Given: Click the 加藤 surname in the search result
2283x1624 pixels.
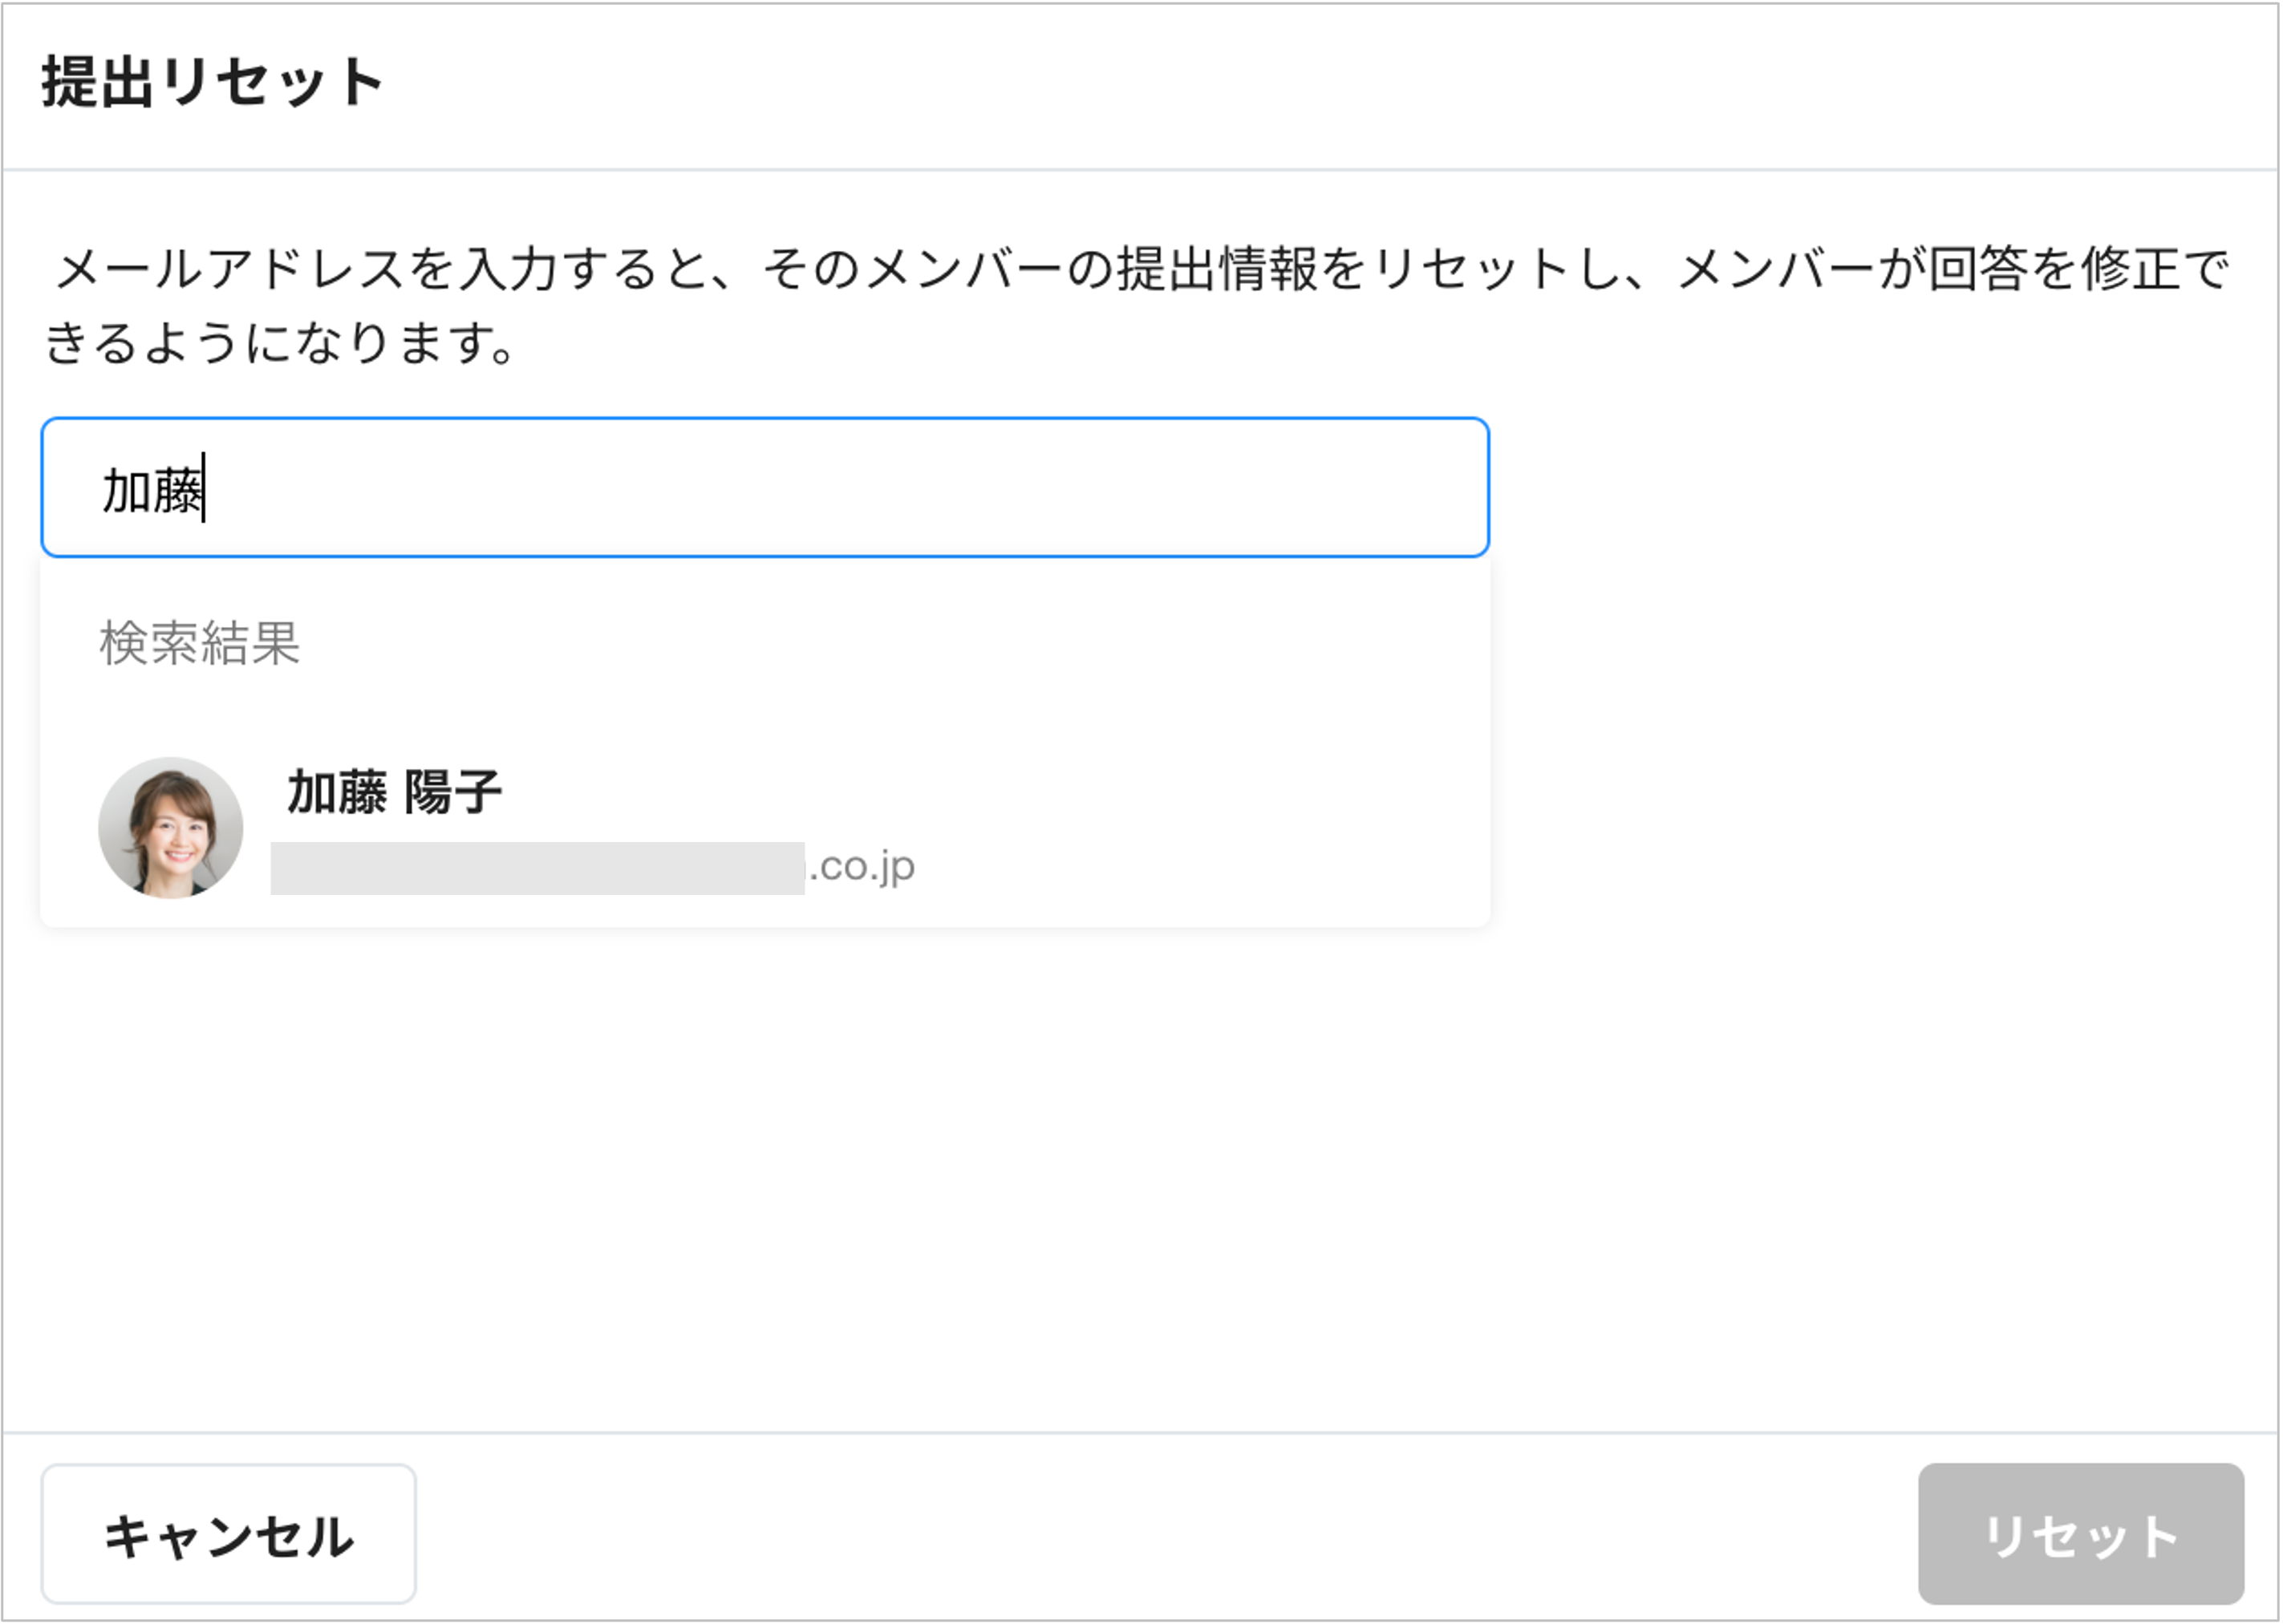Looking at the screenshot, I should (x=337, y=792).
